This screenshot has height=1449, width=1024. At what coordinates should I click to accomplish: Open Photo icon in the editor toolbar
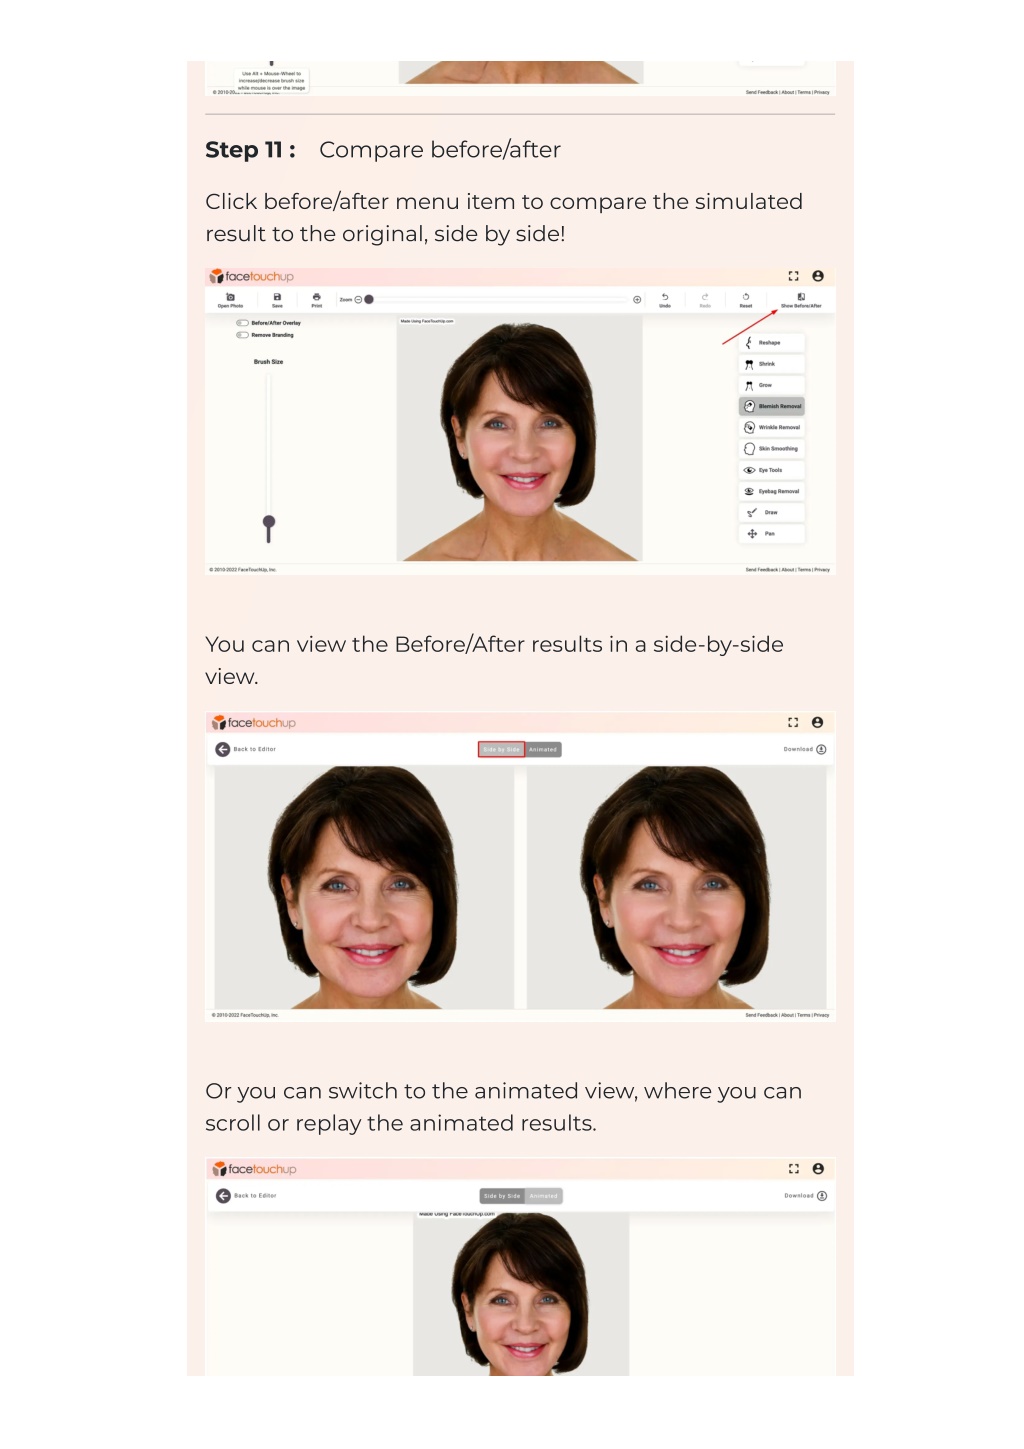click(x=230, y=297)
